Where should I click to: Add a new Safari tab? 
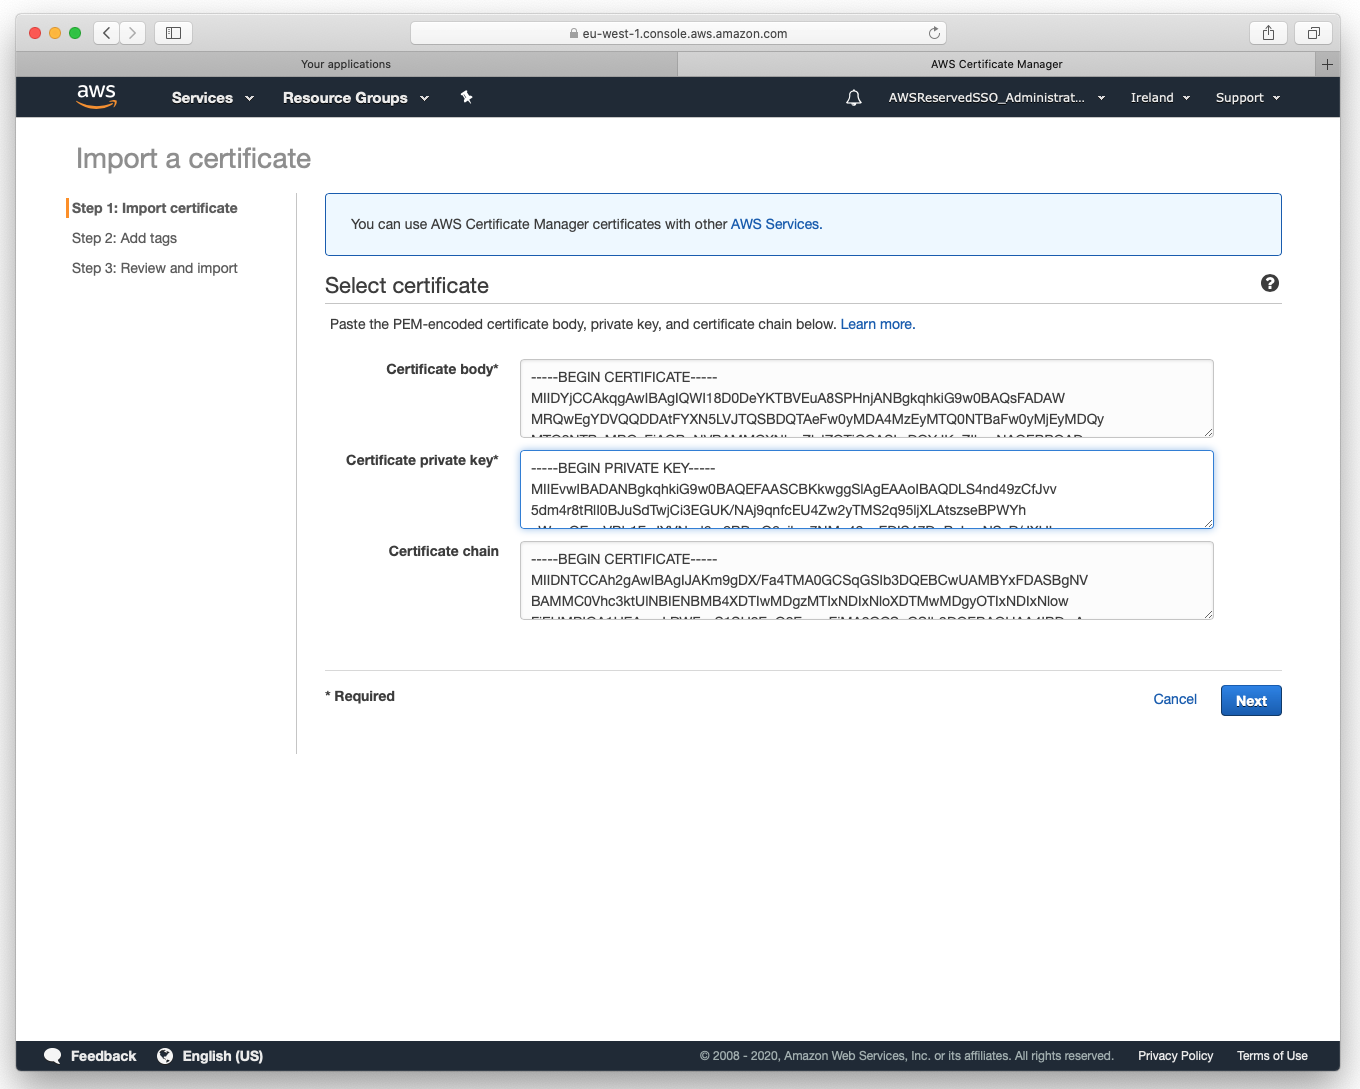pos(1327,64)
